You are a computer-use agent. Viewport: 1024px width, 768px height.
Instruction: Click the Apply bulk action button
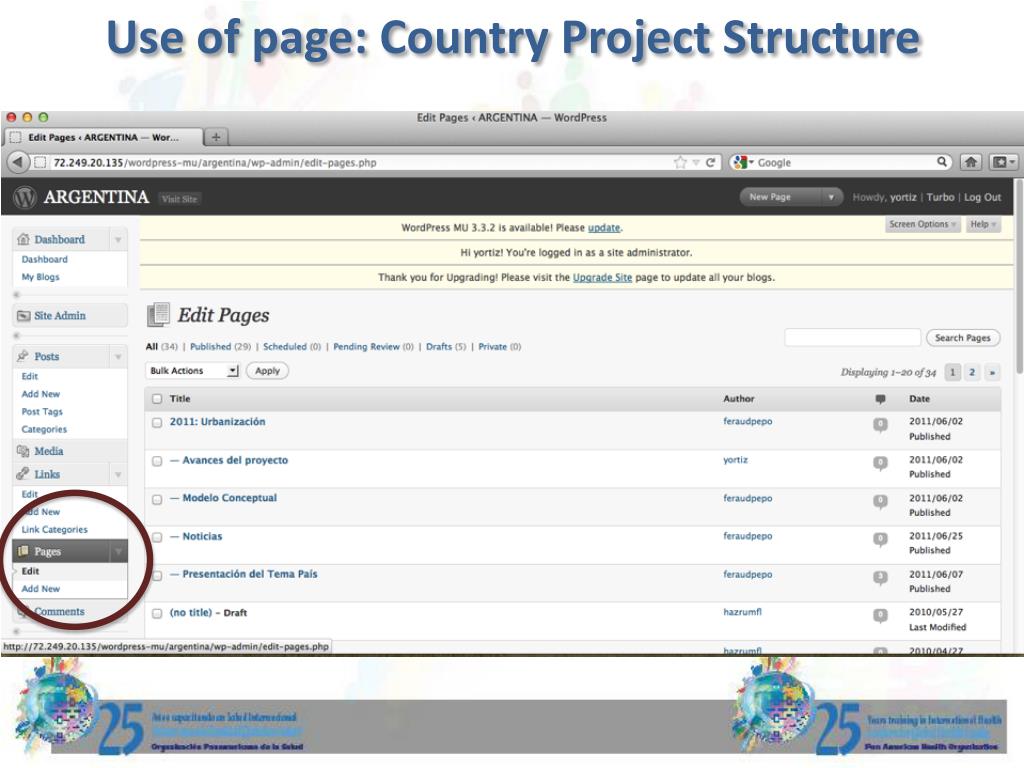pos(267,370)
